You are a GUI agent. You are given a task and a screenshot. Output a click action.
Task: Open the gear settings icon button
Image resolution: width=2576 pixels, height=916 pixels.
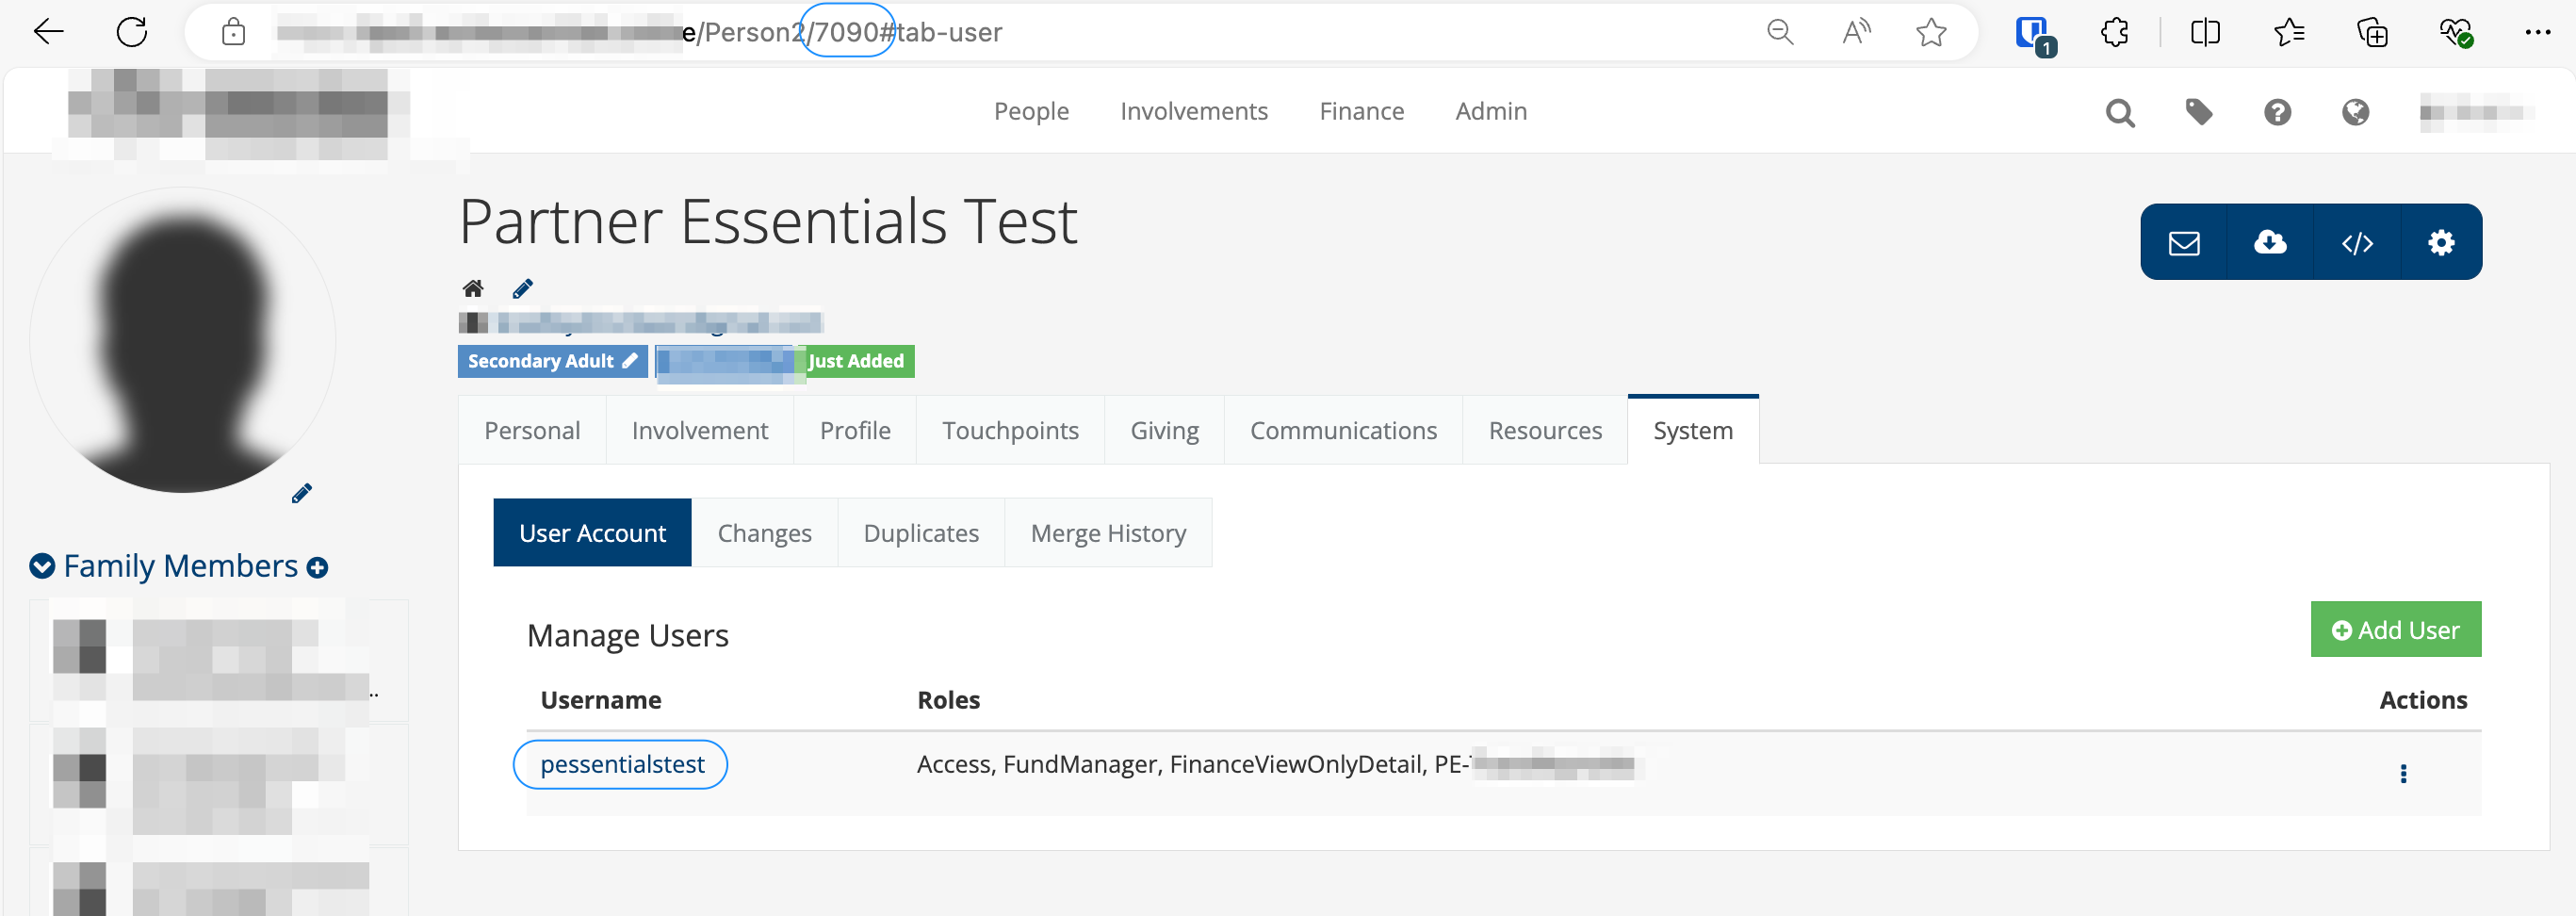(x=2441, y=243)
